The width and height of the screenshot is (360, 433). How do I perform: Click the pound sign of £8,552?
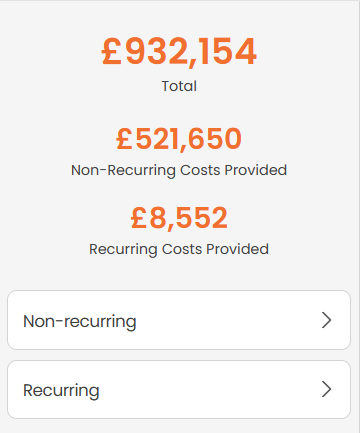139,217
